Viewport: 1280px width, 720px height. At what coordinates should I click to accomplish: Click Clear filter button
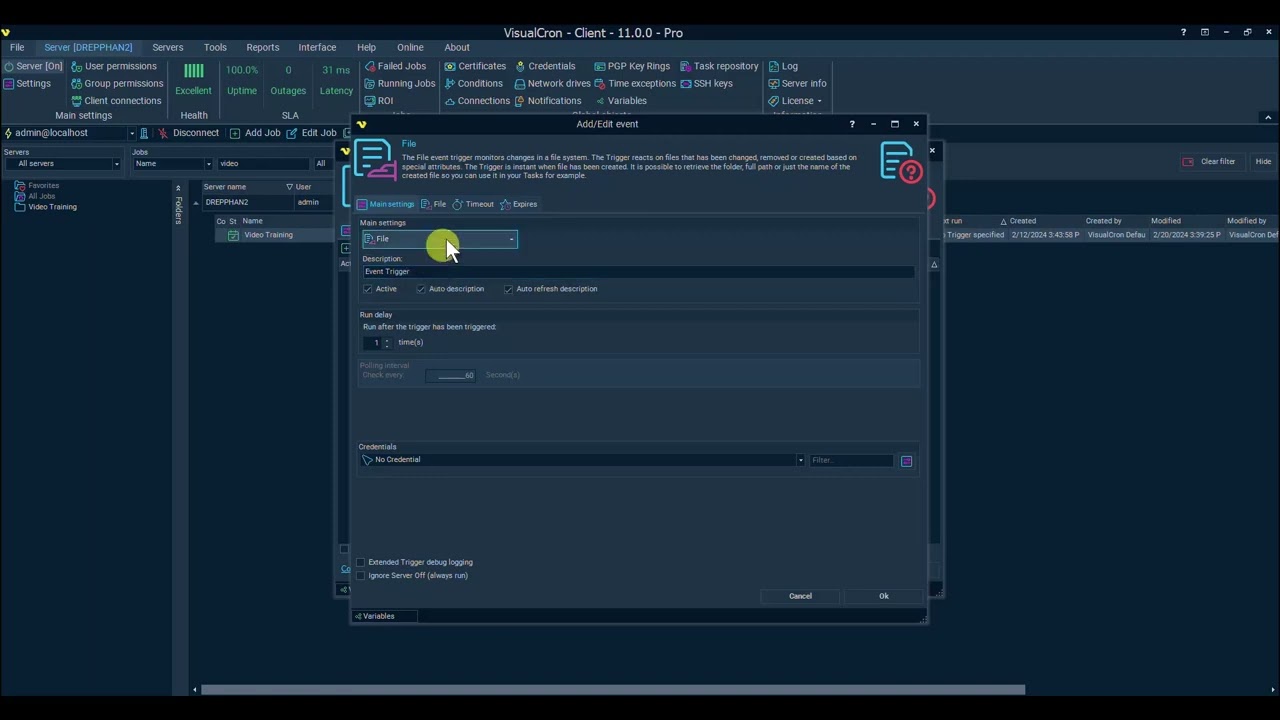click(1211, 162)
